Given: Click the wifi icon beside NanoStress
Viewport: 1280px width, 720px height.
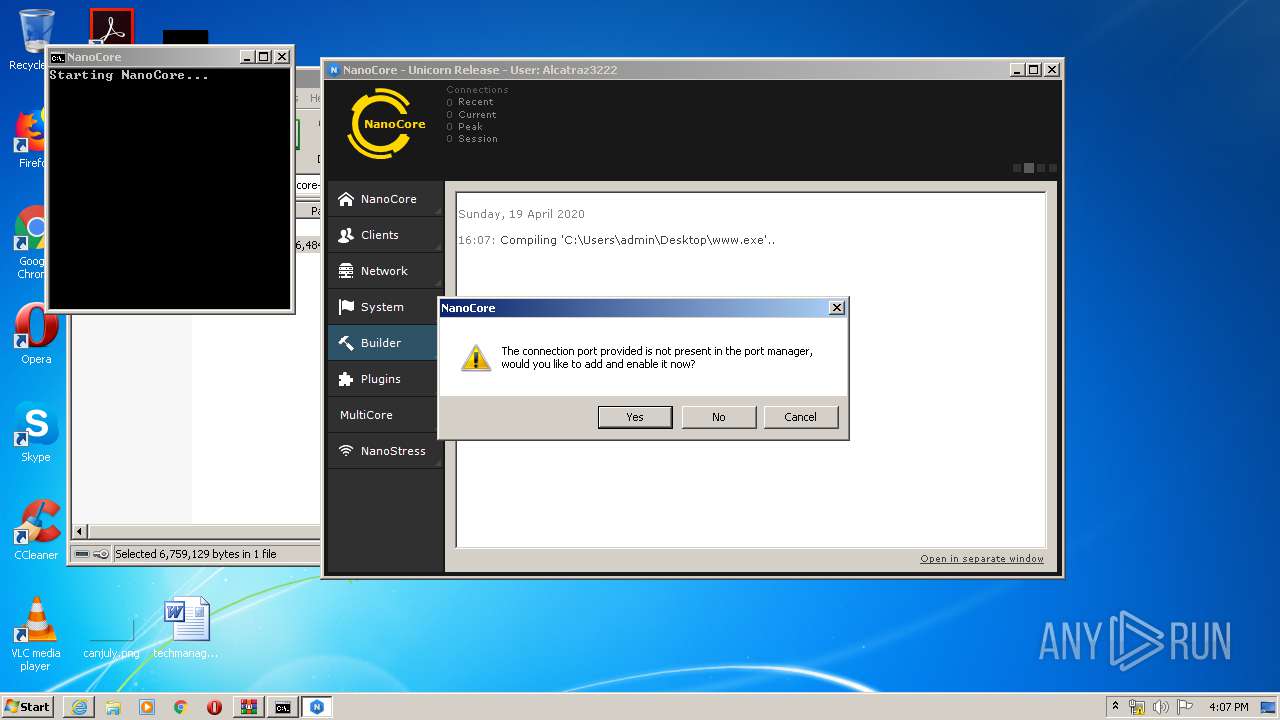Looking at the screenshot, I should [x=346, y=451].
